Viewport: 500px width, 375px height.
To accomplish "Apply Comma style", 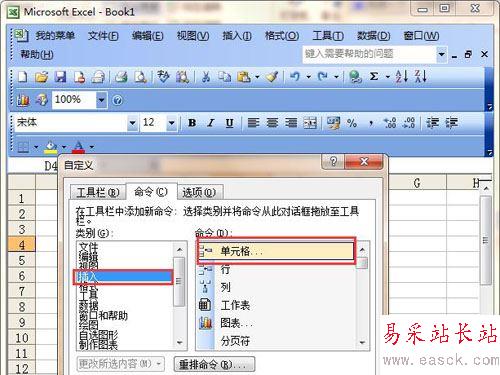I will click(371, 124).
